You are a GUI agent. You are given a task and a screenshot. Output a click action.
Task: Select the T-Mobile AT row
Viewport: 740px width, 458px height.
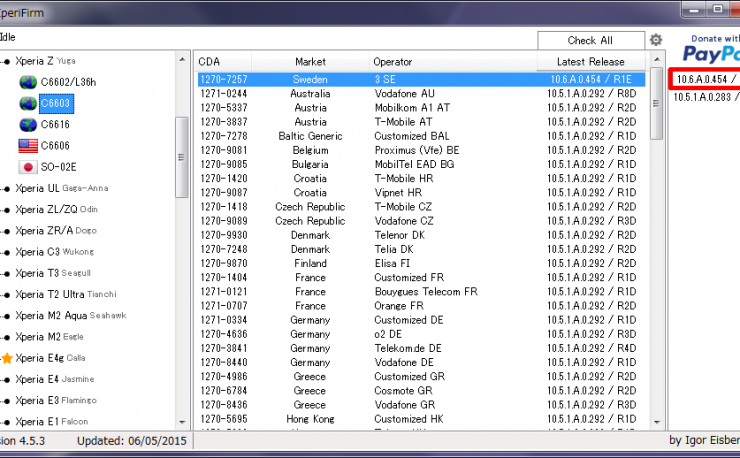click(421, 122)
